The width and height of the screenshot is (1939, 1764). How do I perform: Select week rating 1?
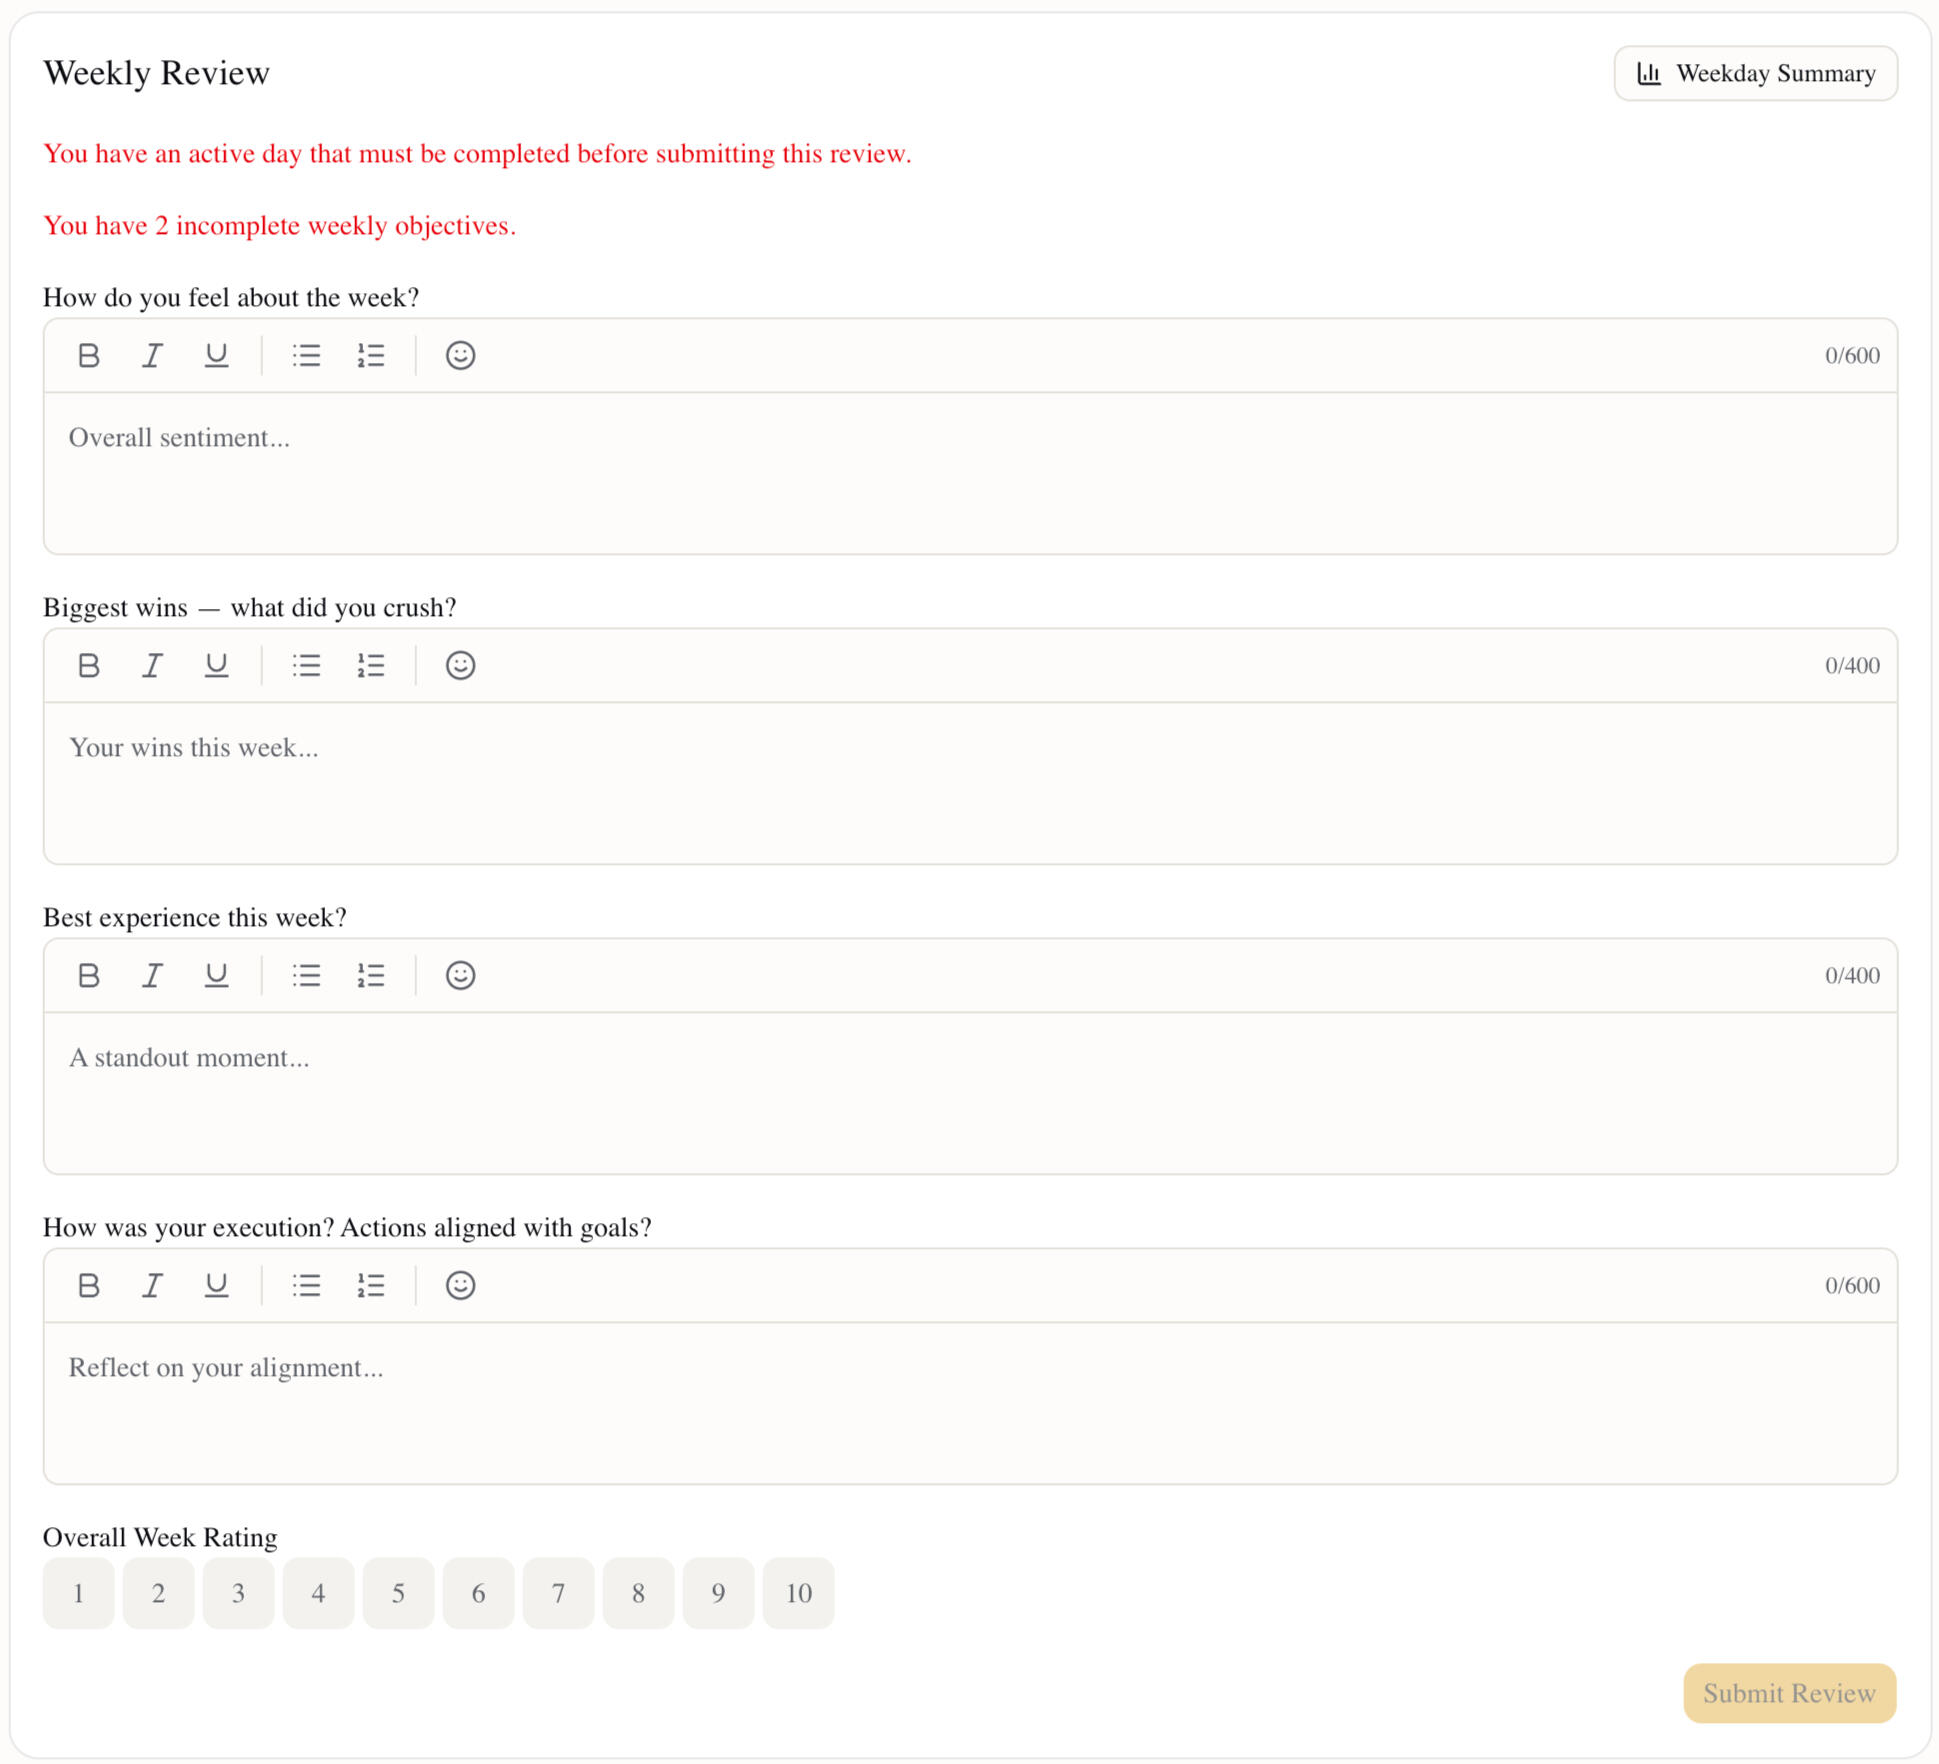coord(78,1593)
